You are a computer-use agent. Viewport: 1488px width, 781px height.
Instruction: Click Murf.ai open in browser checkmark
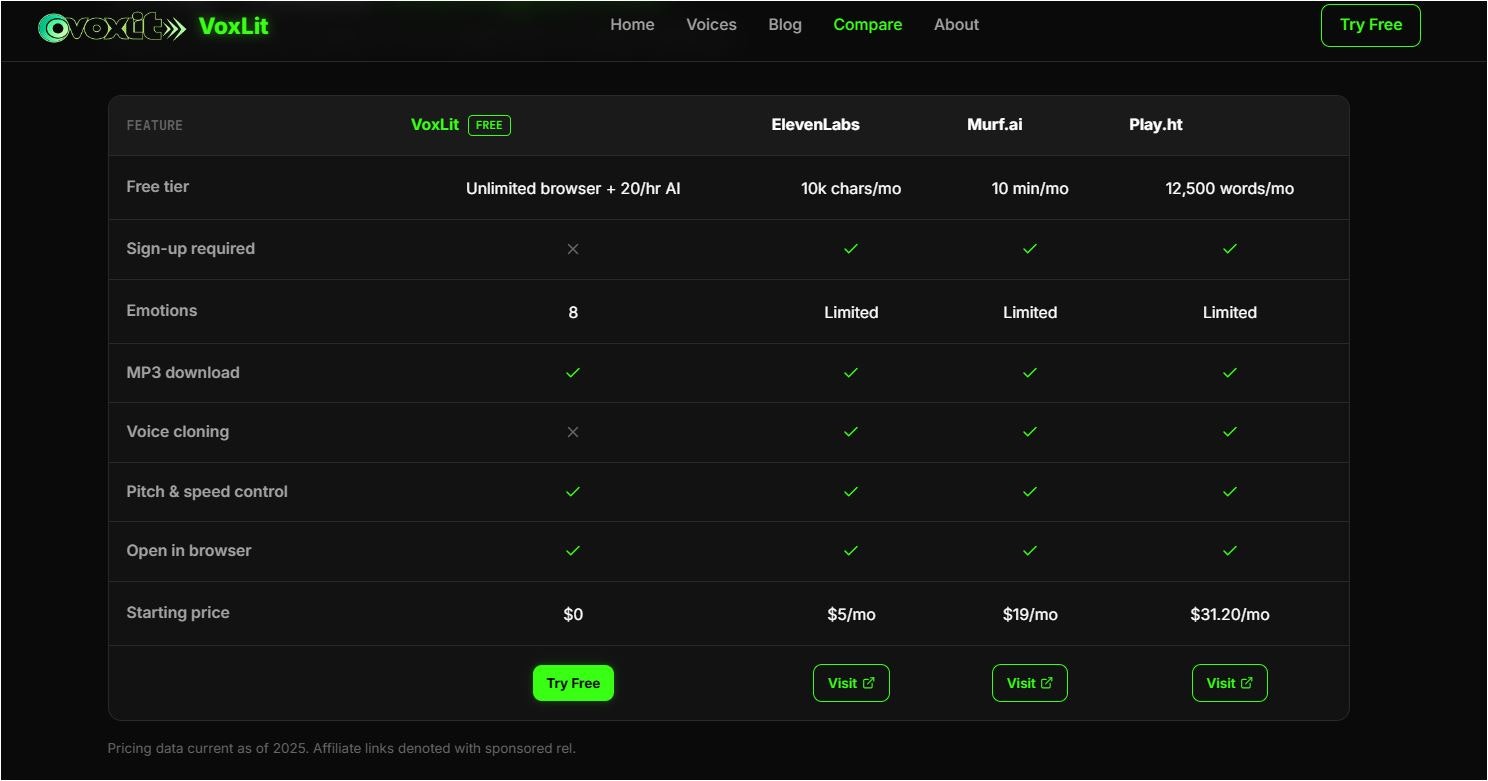click(x=1030, y=551)
